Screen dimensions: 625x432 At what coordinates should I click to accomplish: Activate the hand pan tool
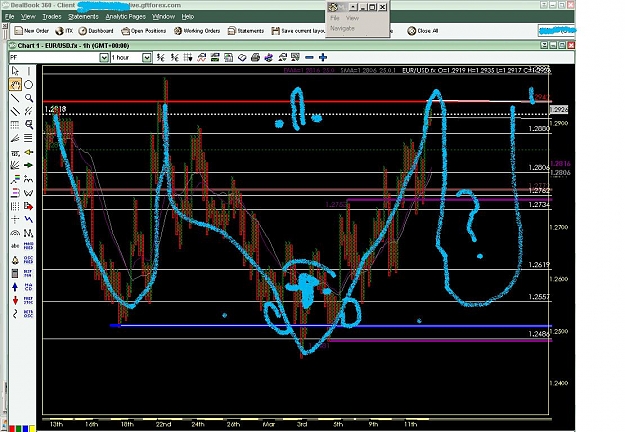coord(15,84)
